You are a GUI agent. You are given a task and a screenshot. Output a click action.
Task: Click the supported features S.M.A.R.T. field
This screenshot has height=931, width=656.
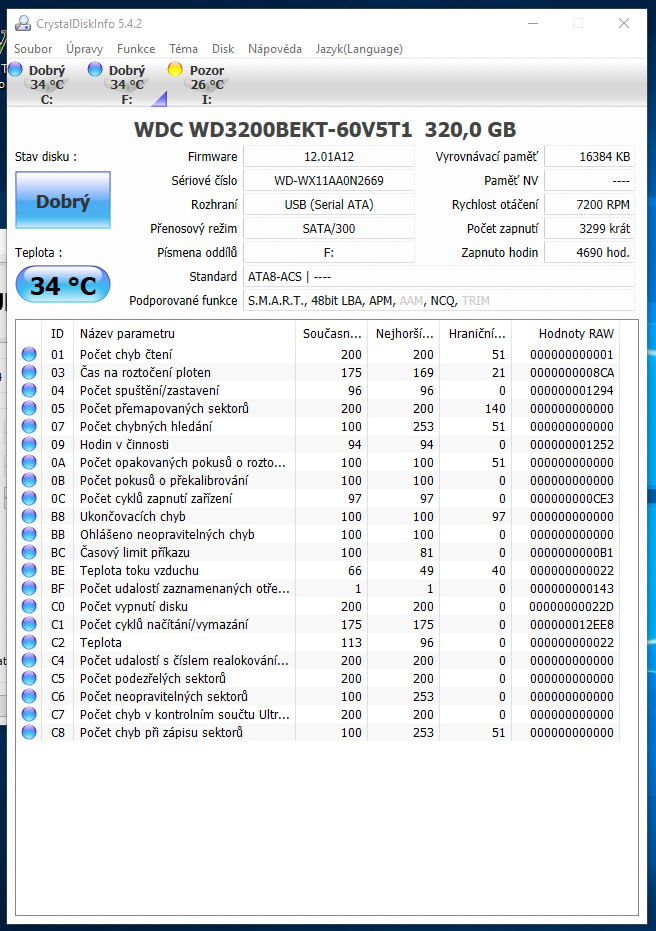click(439, 300)
